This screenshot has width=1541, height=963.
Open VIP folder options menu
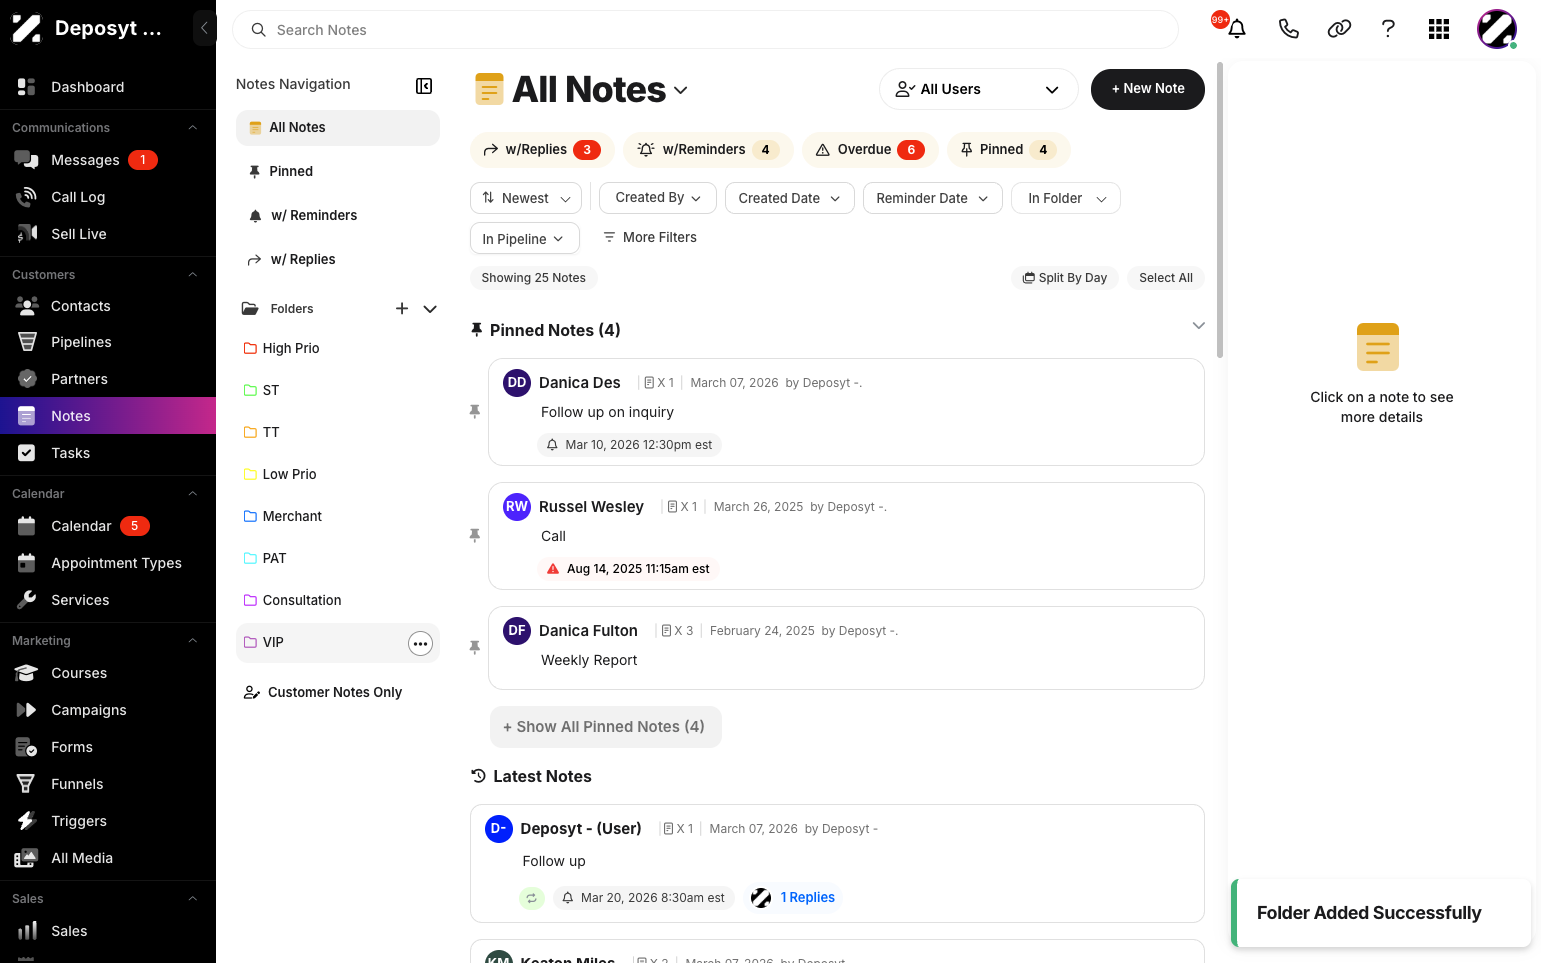pyautogui.click(x=420, y=643)
